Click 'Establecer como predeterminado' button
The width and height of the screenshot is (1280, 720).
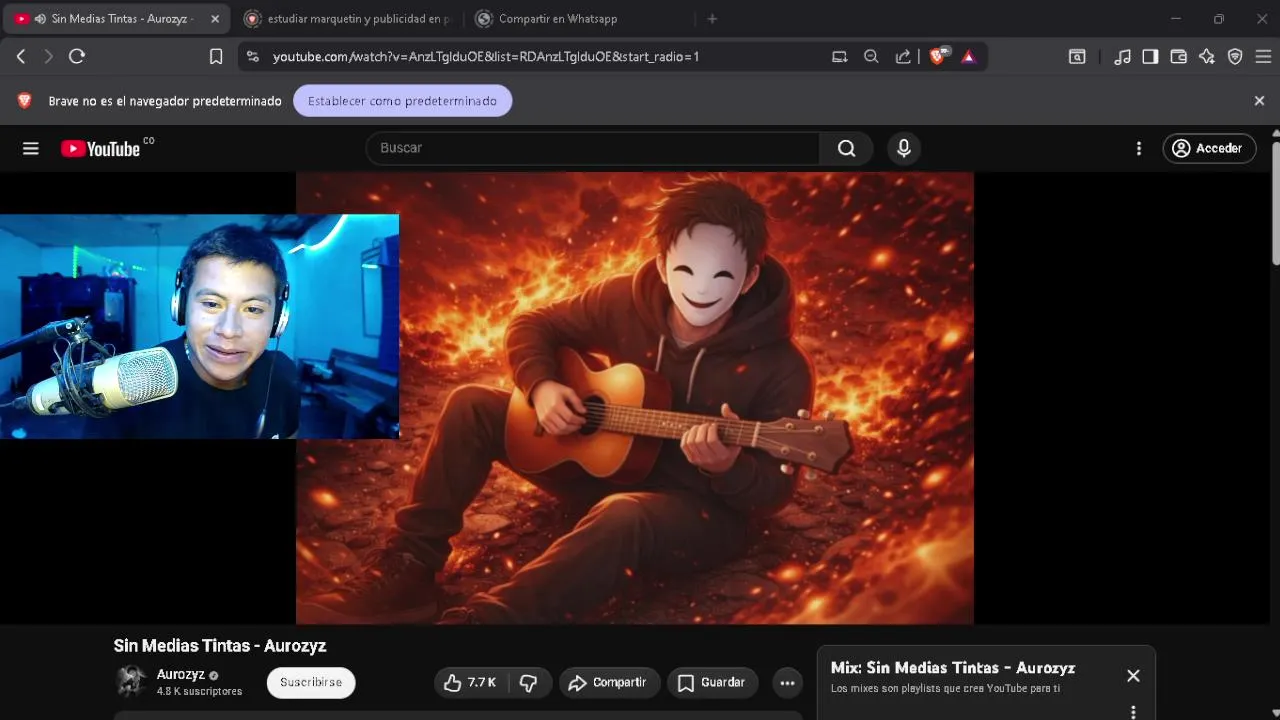point(402,101)
